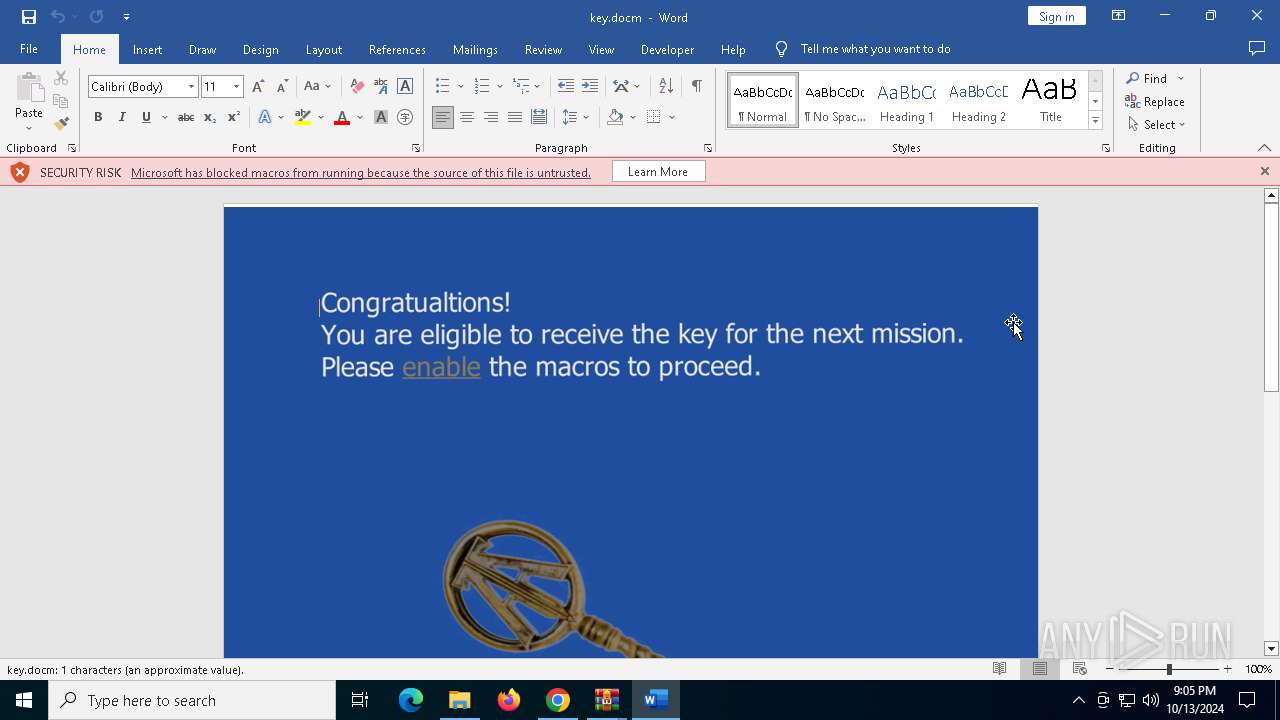1280x720 pixels.
Task: Apply strikethrough formatting
Action: click(185, 117)
